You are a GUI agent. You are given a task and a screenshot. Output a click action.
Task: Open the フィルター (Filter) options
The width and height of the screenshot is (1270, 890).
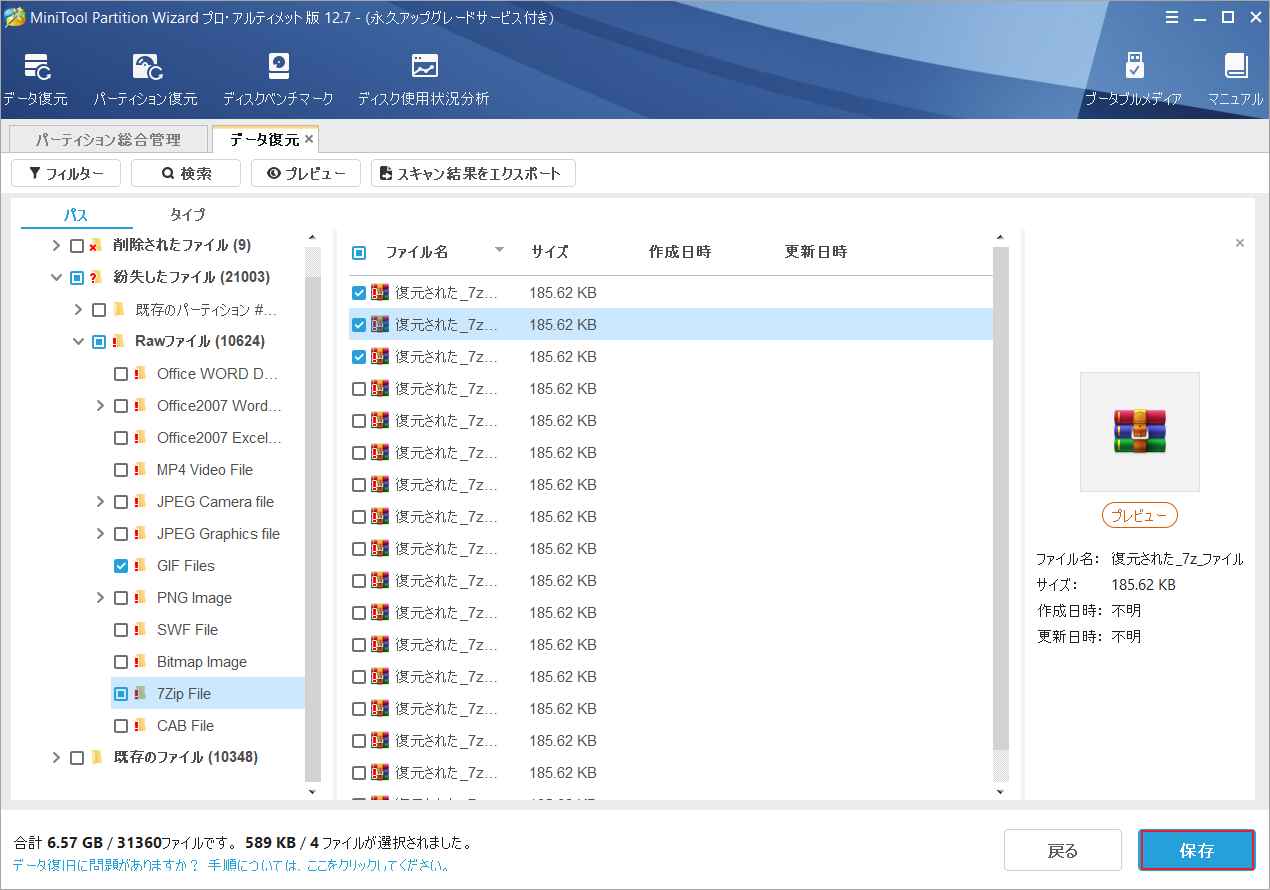(x=66, y=173)
